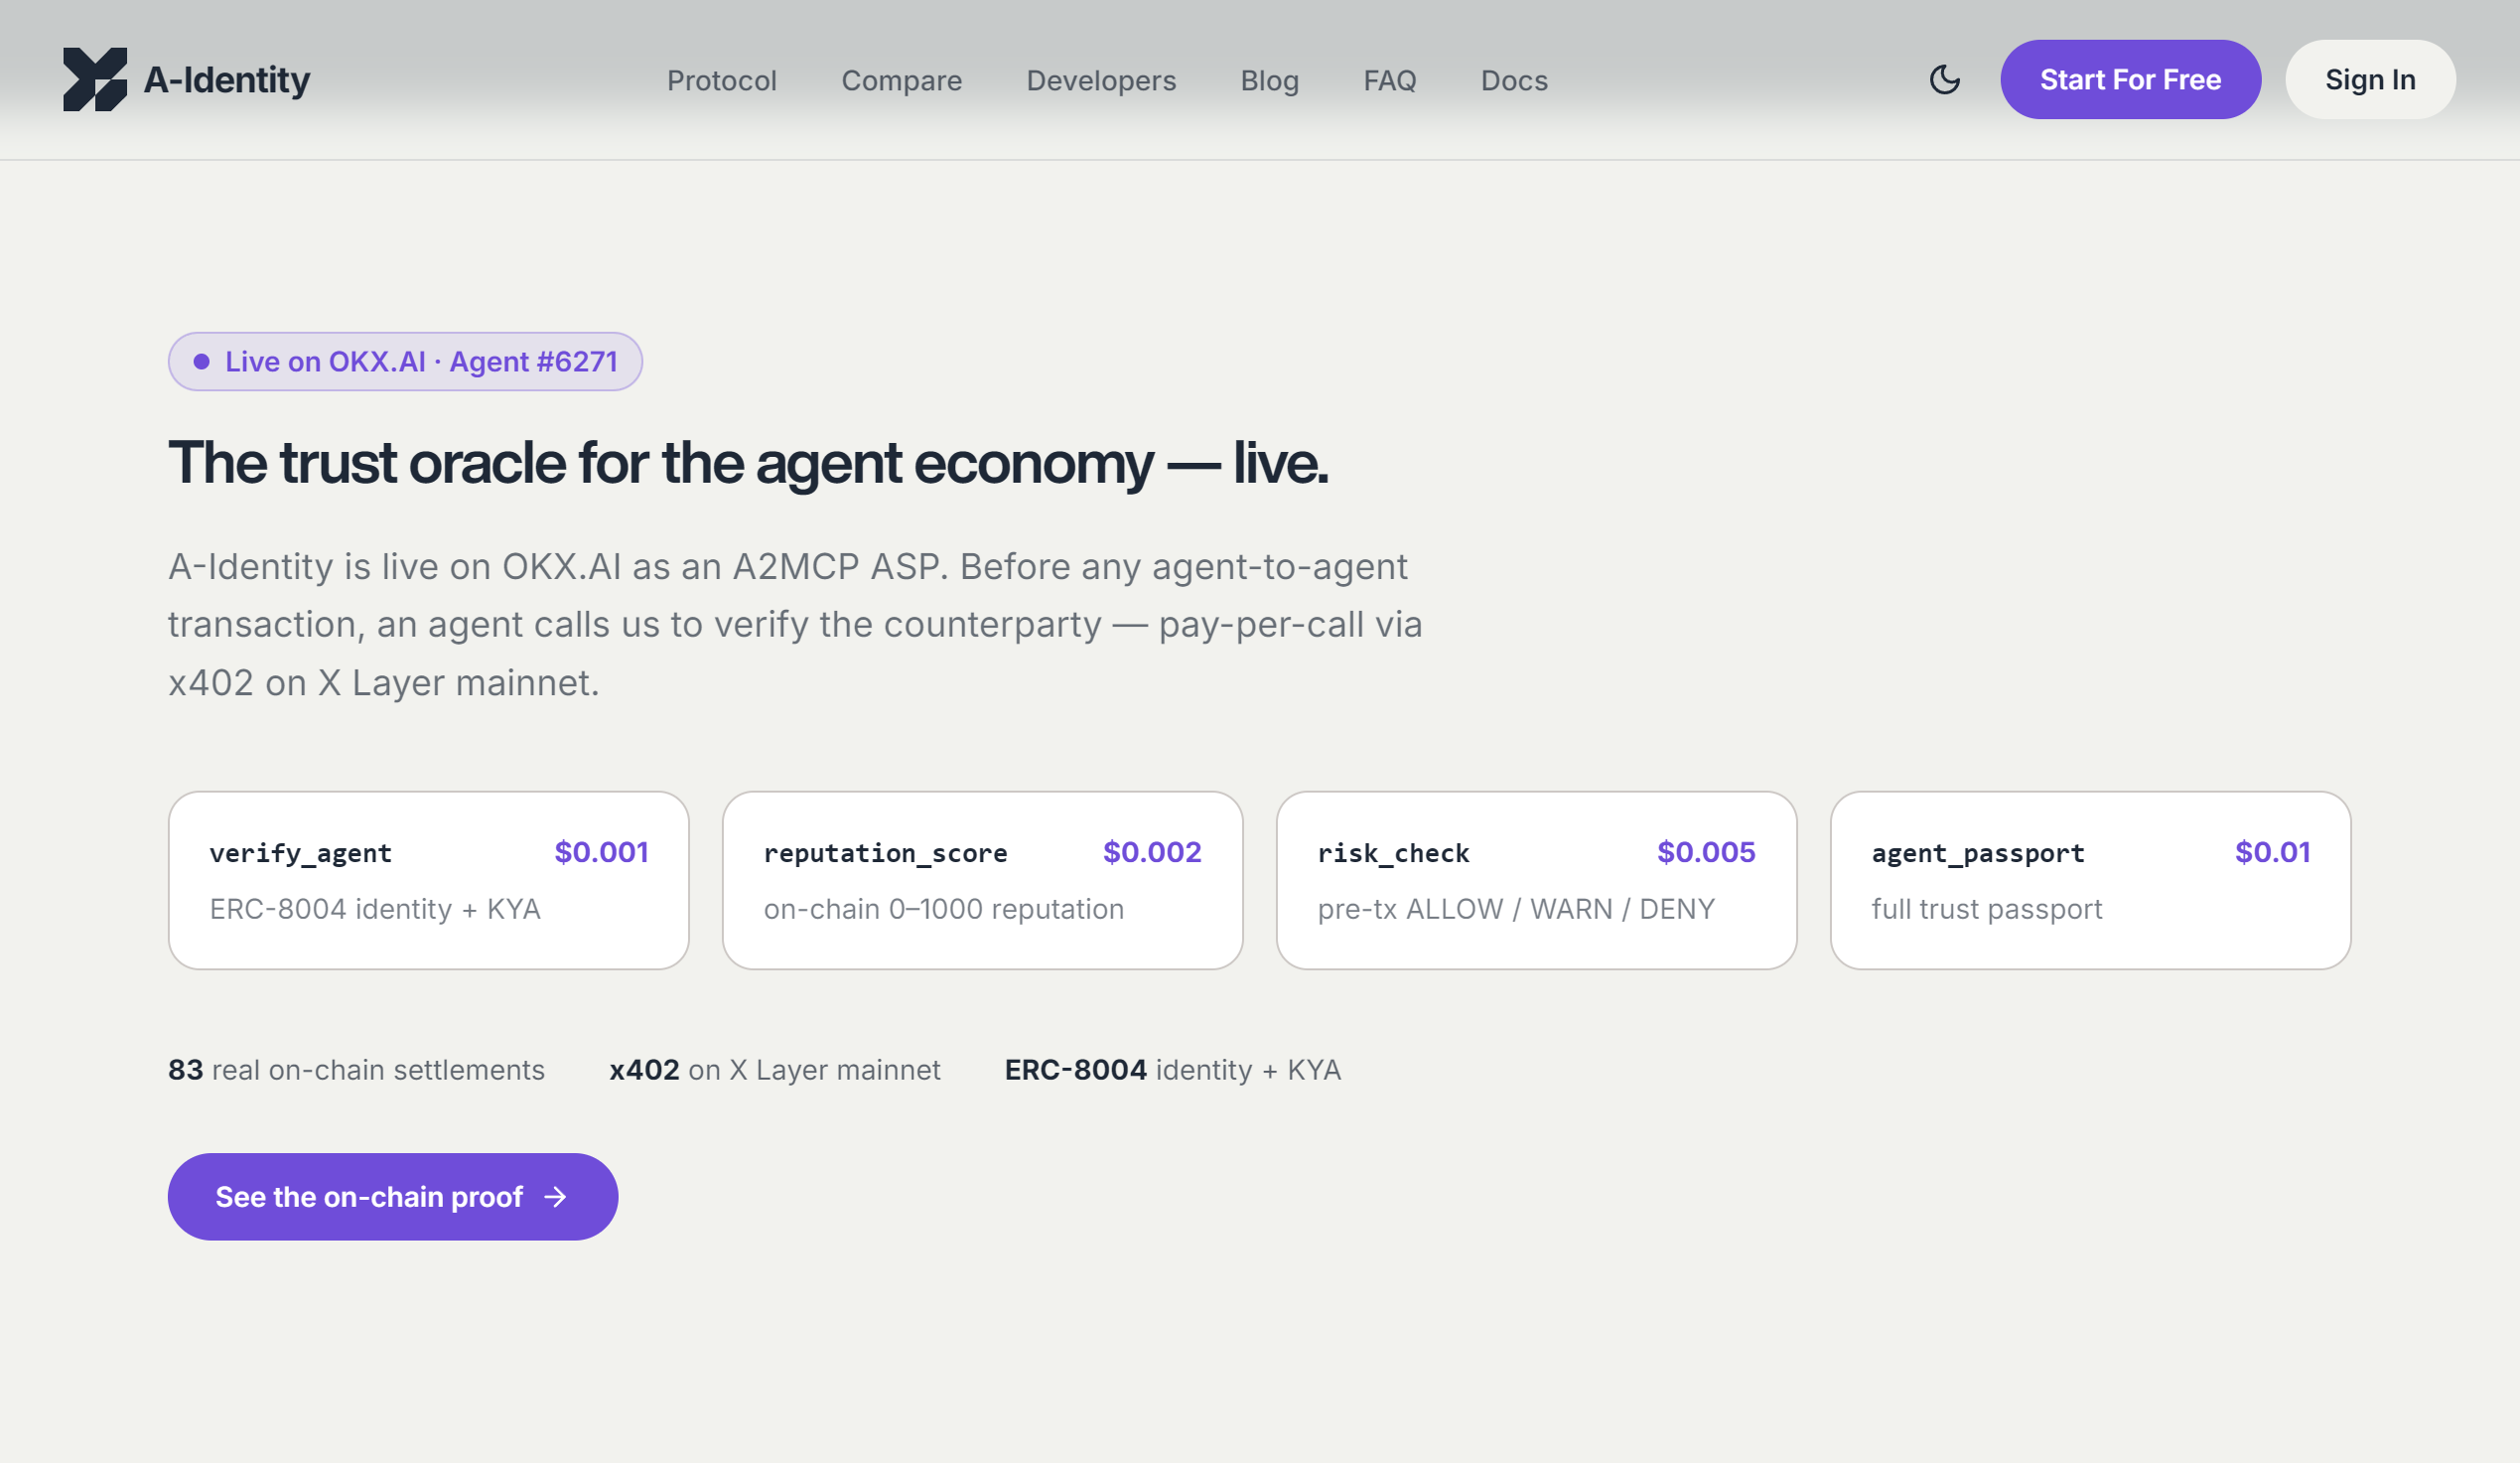This screenshot has height=1466, width=2520.
Task: Select the agent_passport pricing card
Action: 2090,880
